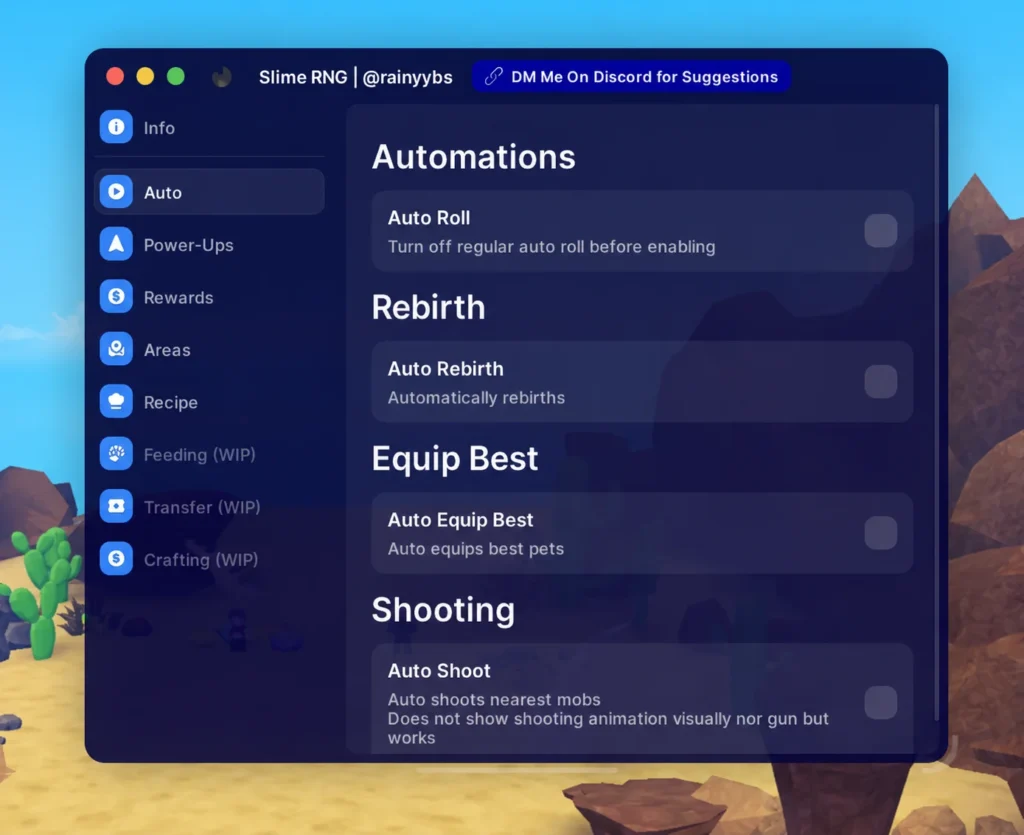Screen dimensions: 1024x835
Task: Click the yellow minimize window button
Action: click(x=145, y=76)
